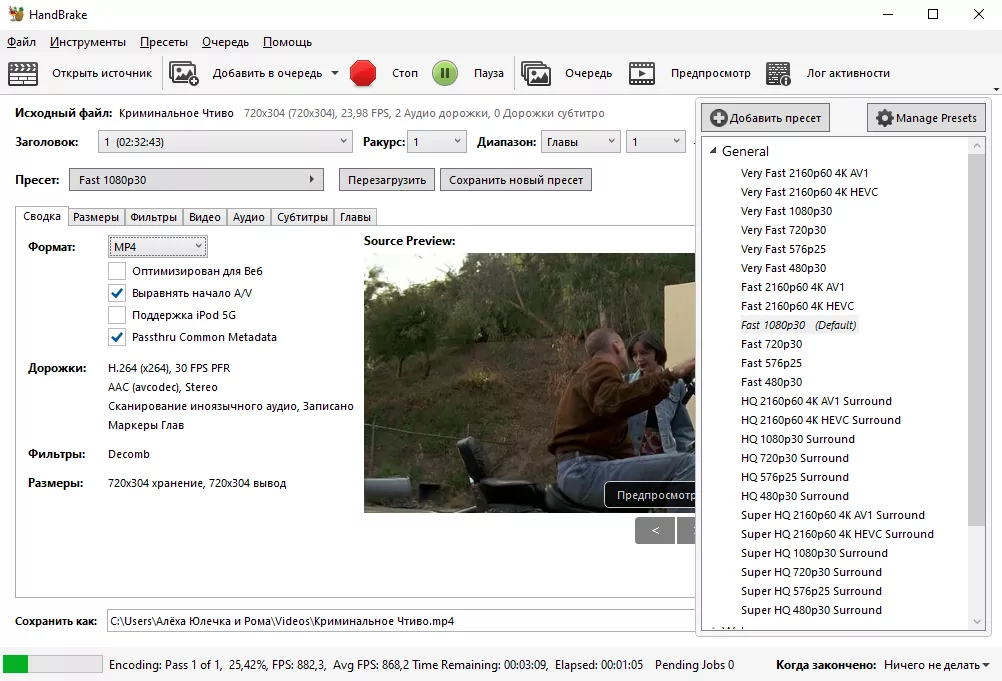Open the Когда закончено dropdown
The width and height of the screenshot is (1002, 681).
(937, 665)
